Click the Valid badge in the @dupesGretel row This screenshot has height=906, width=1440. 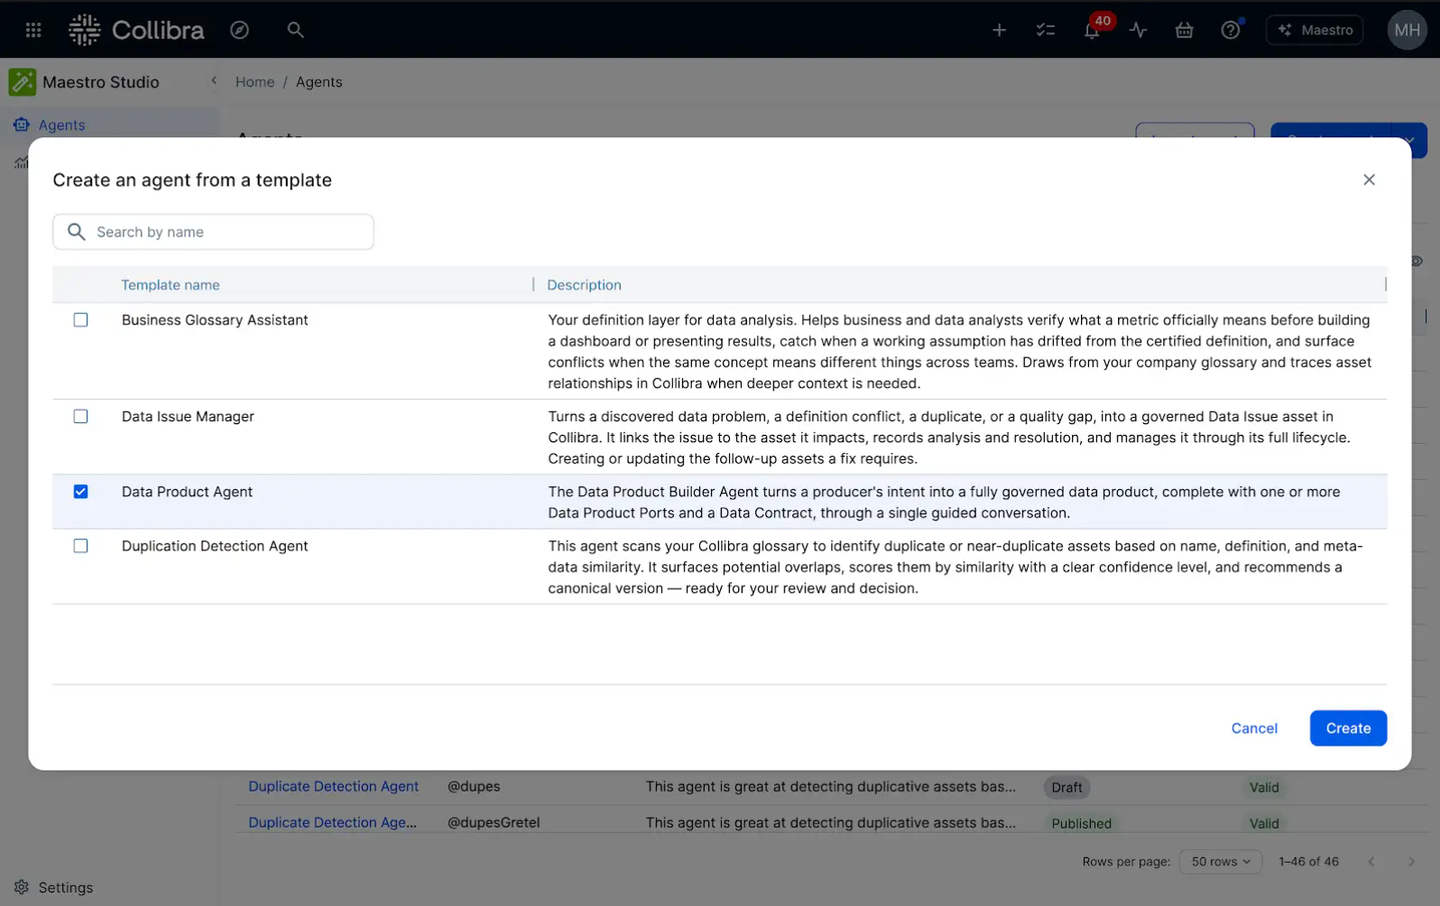(1264, 824)
